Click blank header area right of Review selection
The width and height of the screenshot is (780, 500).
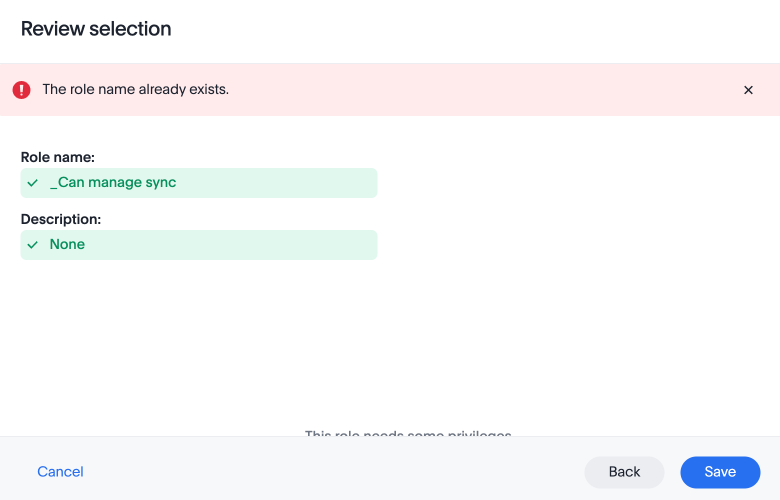pos(480,29)
